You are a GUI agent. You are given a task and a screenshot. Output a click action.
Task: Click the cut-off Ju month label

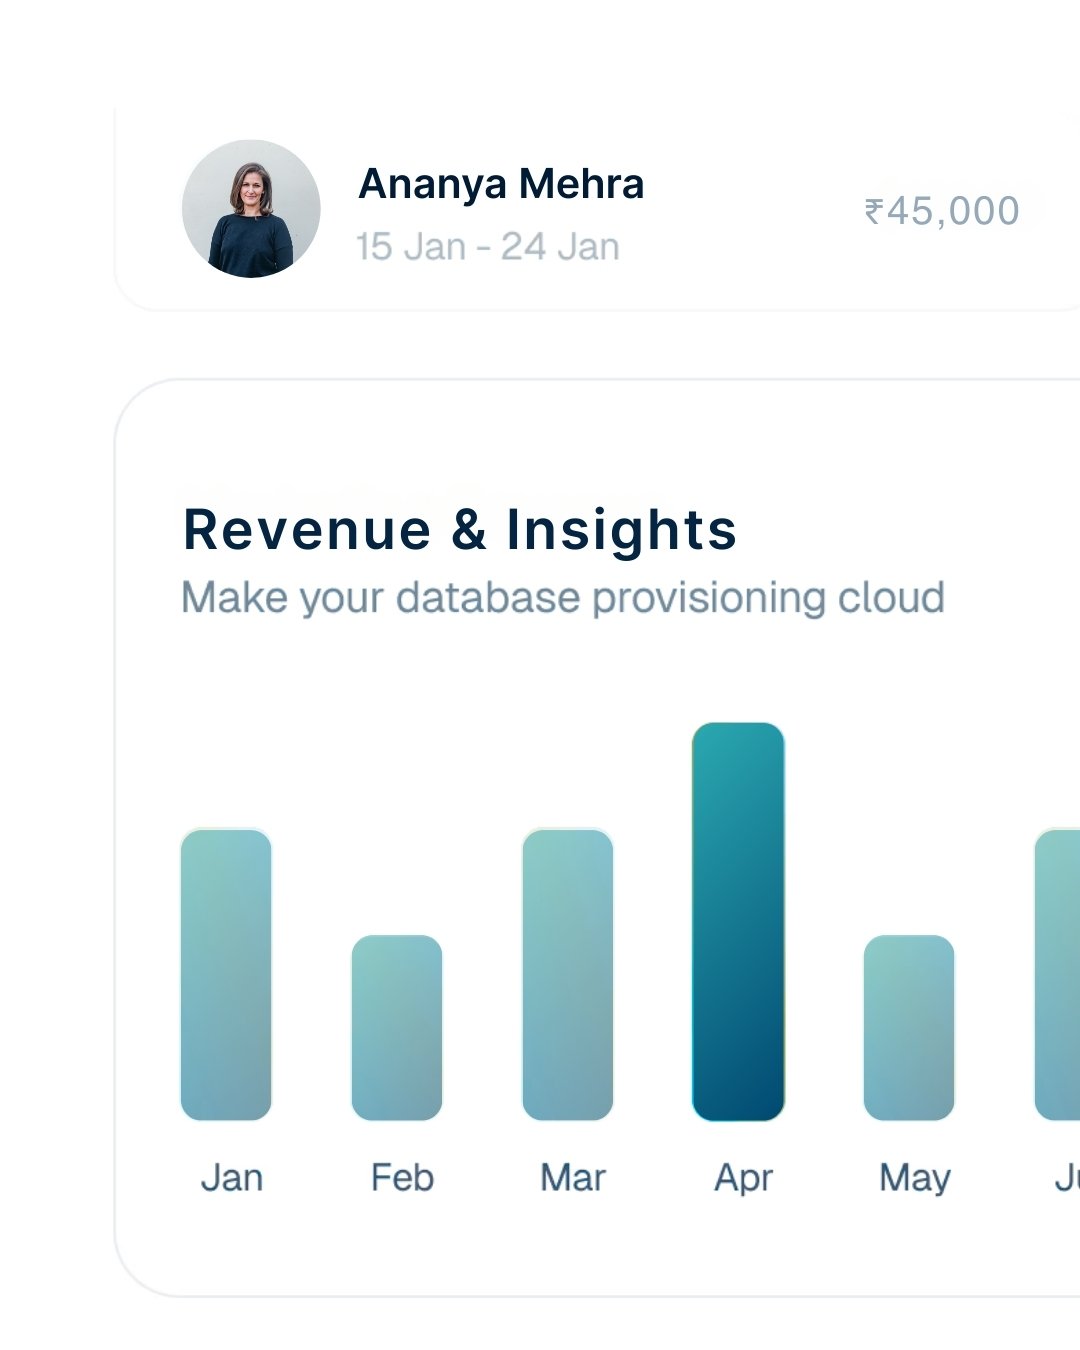click(x=1067, y=1178)
